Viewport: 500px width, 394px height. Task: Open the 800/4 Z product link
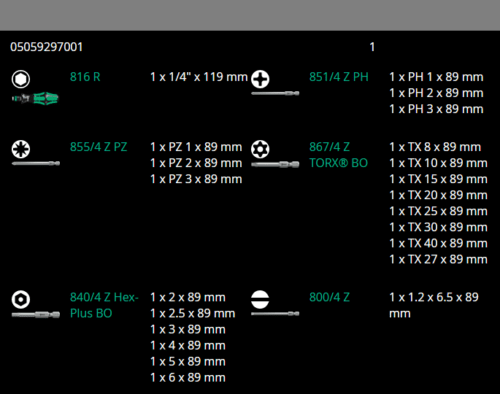tap(329, 297)
